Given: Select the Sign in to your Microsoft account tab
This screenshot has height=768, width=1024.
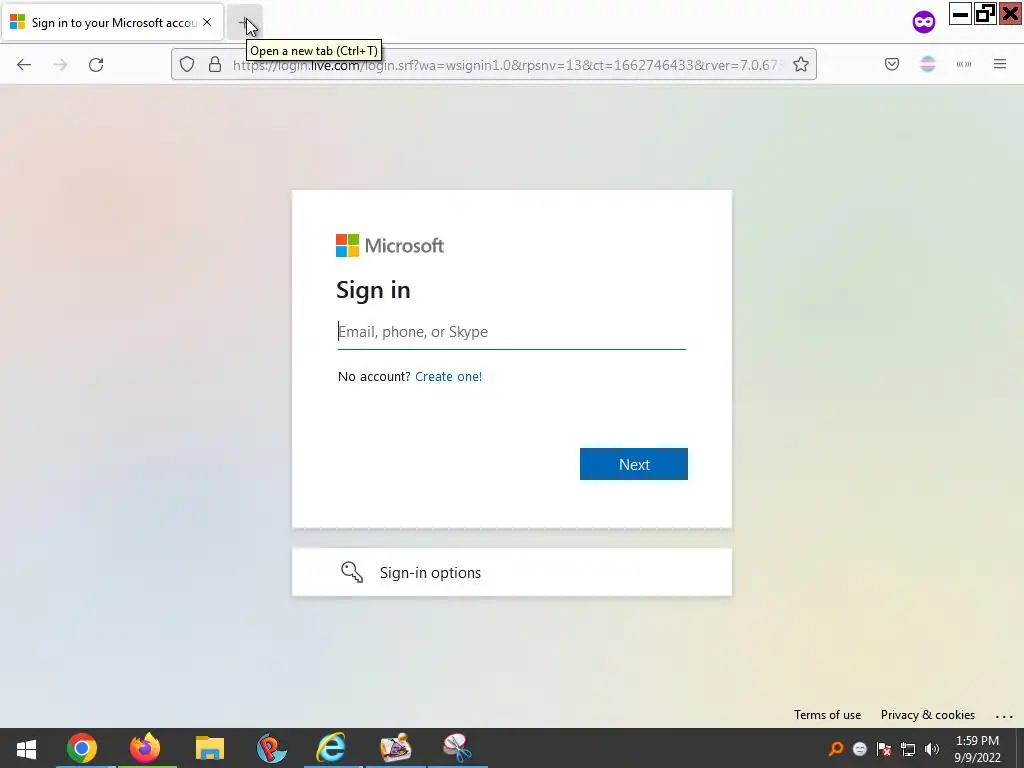Looking at the screenshot, I should point(112,23).
